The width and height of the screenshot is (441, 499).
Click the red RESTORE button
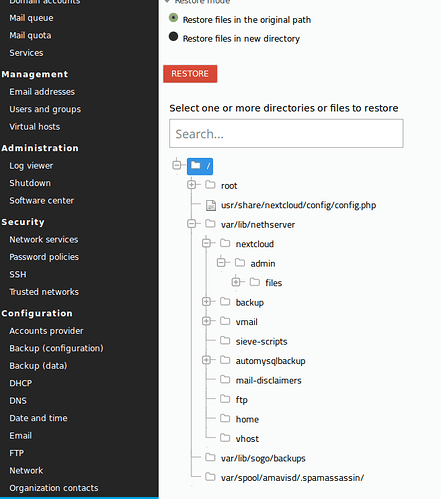point(190,74)
